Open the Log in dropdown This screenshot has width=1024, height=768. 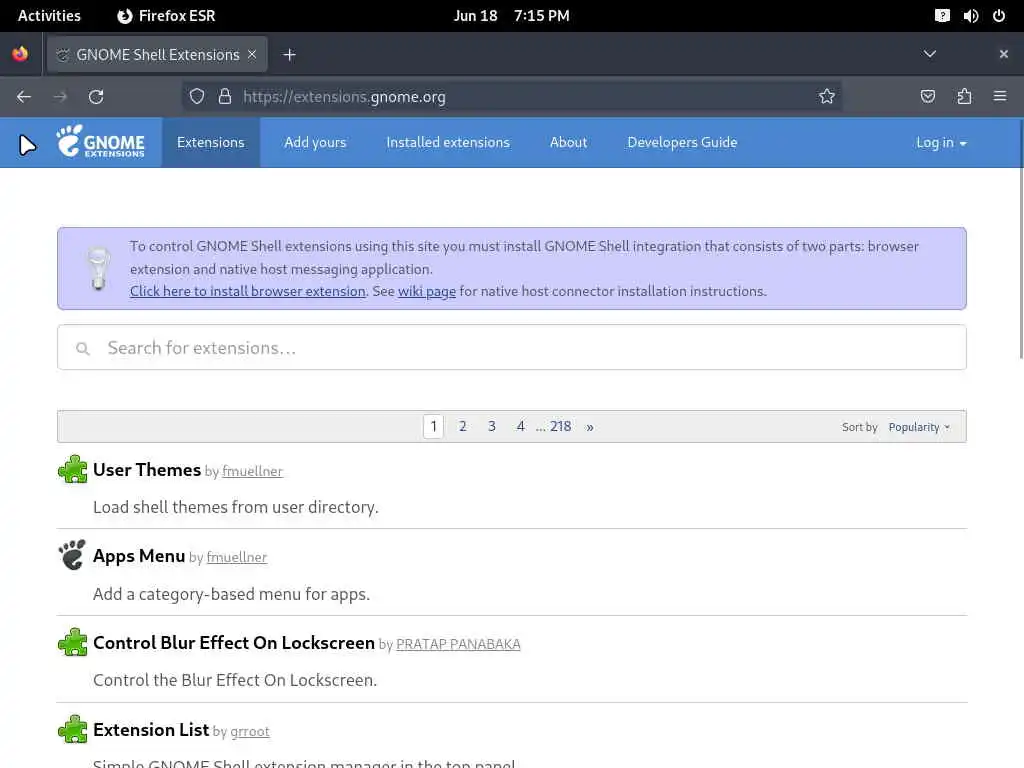(941, 142)
